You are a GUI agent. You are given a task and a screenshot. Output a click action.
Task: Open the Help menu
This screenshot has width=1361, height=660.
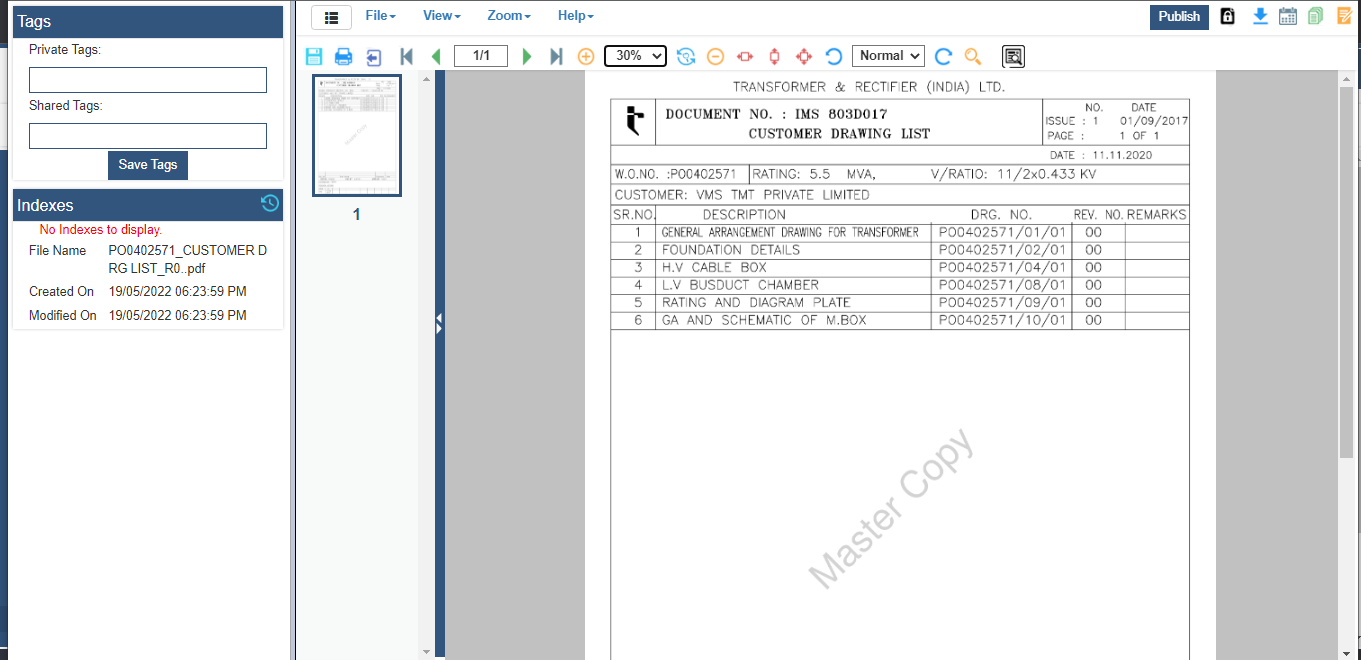coord(575,16)
